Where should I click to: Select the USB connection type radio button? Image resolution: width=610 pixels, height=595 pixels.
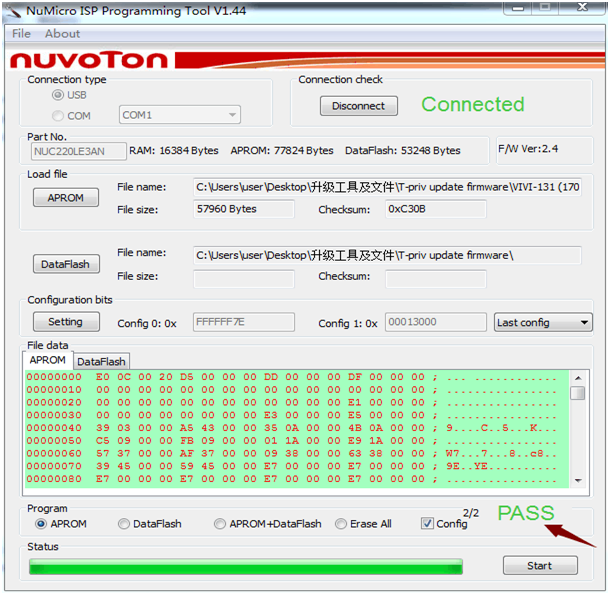(58, 95)
